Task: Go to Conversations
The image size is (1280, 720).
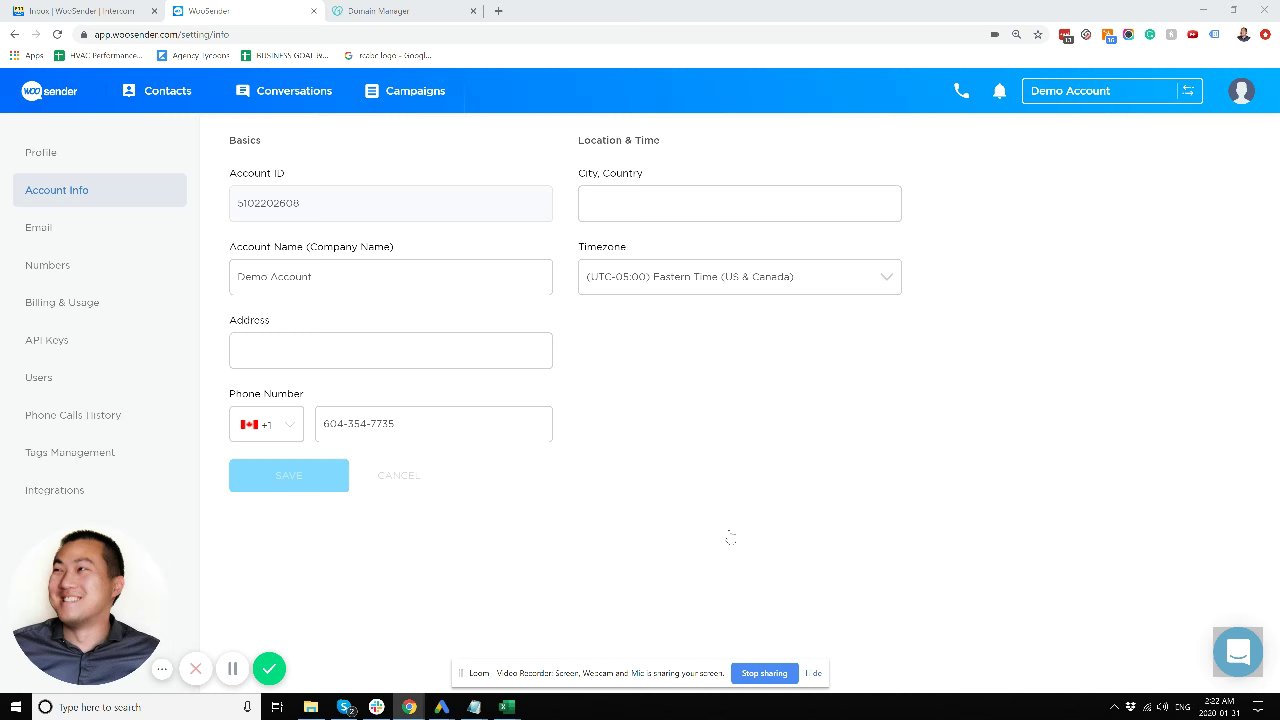Action: click(284, 91)
